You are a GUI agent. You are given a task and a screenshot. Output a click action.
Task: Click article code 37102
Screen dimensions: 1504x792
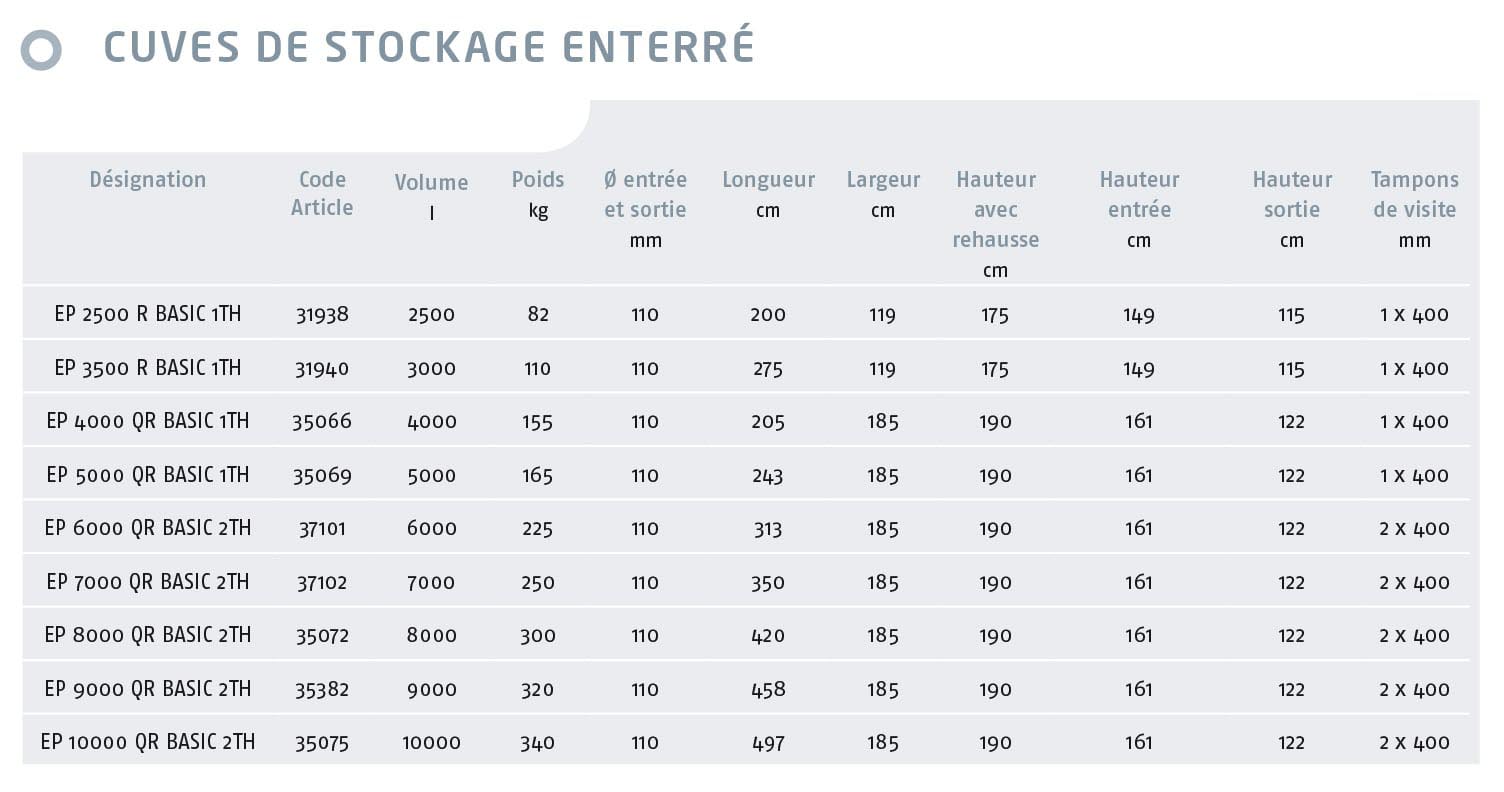(322, 582)
